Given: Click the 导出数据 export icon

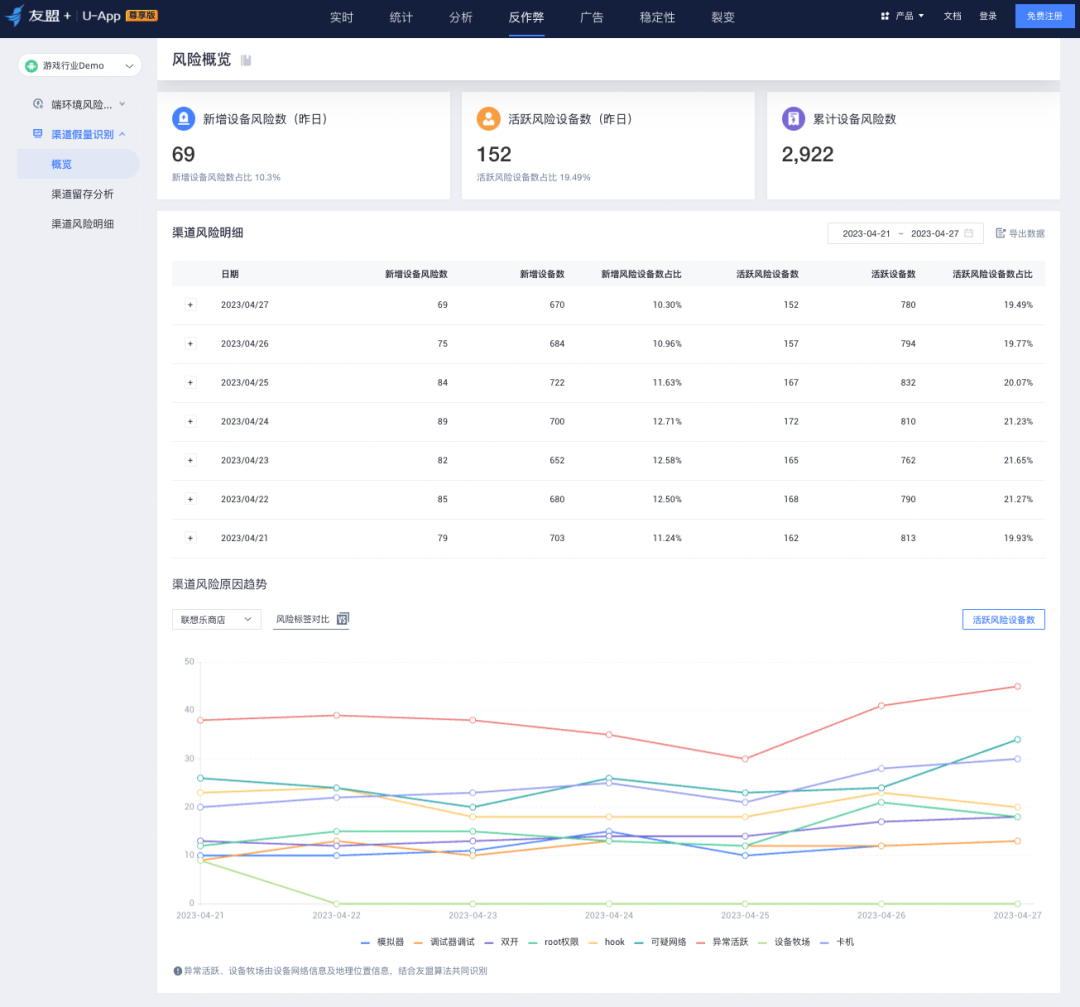Looking at the screenshot, I should pyautogui.click(x=1001, y=233).
